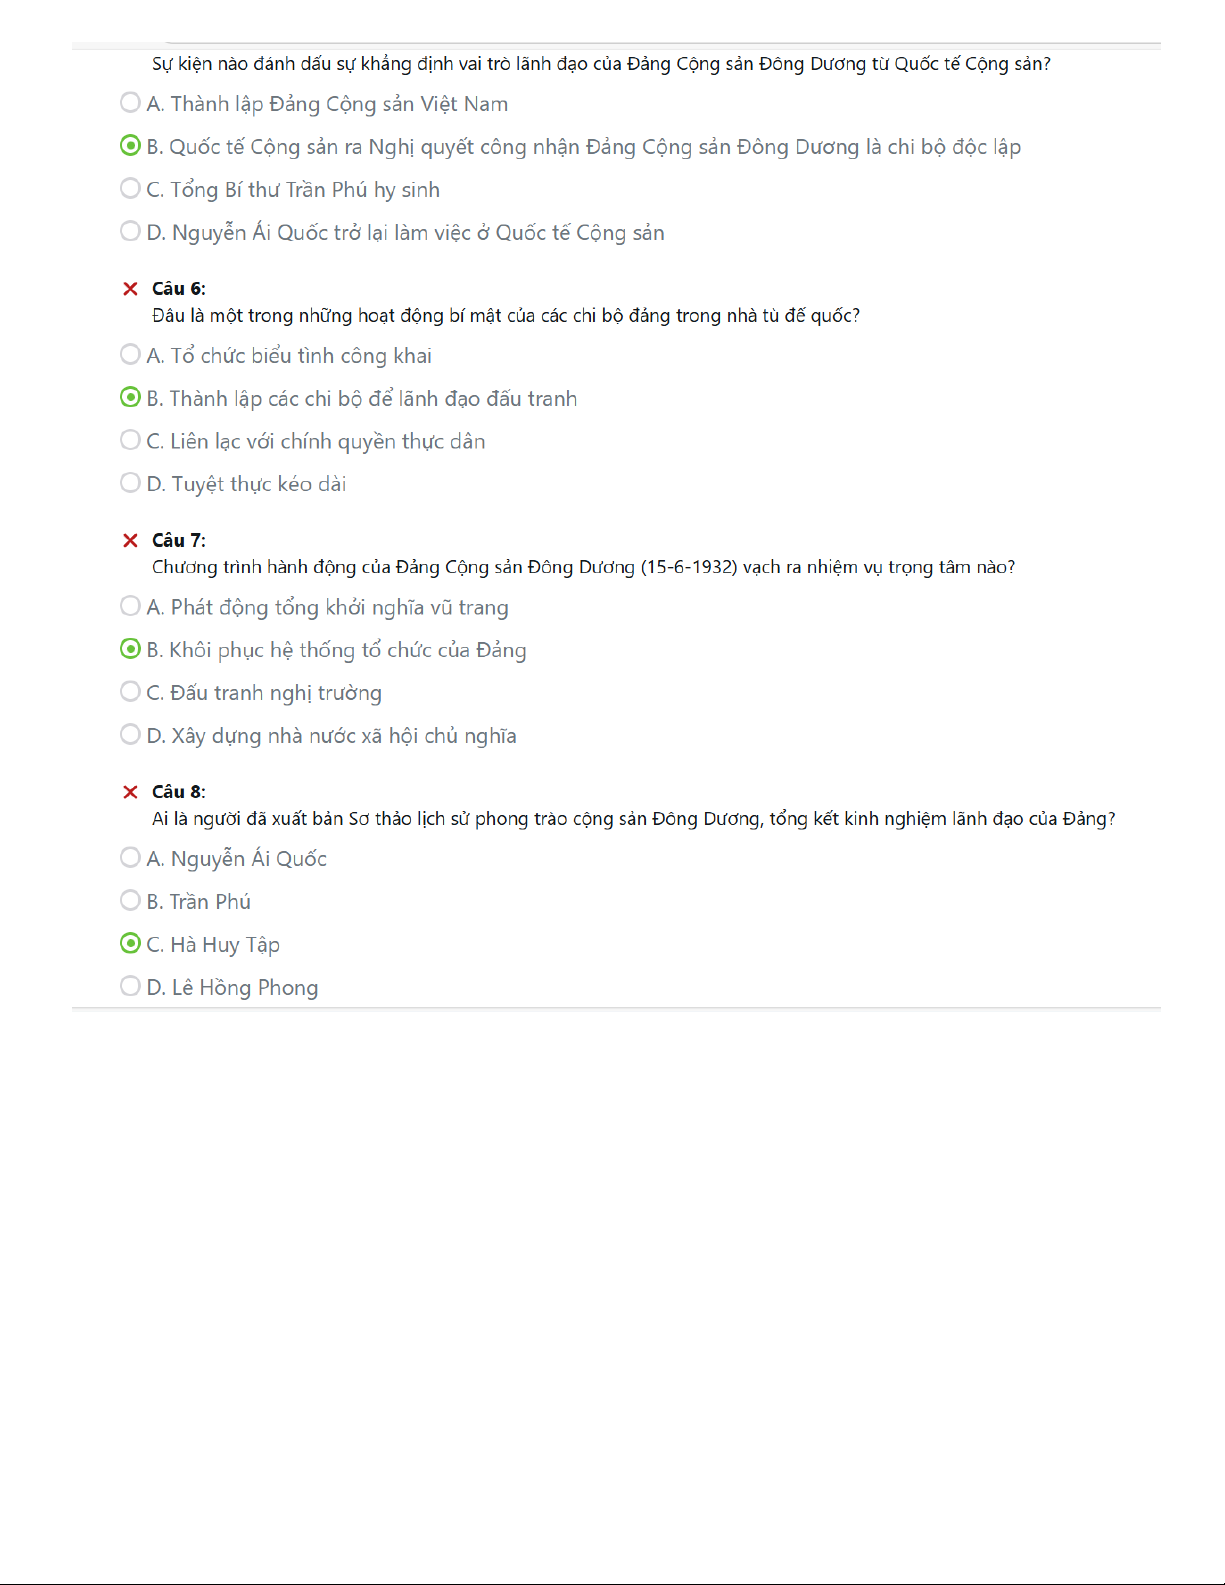Click the red X icon beside Câu 6
Image resolution: width=1225 pixels, height=1585 pixels.
coord(130,289)
